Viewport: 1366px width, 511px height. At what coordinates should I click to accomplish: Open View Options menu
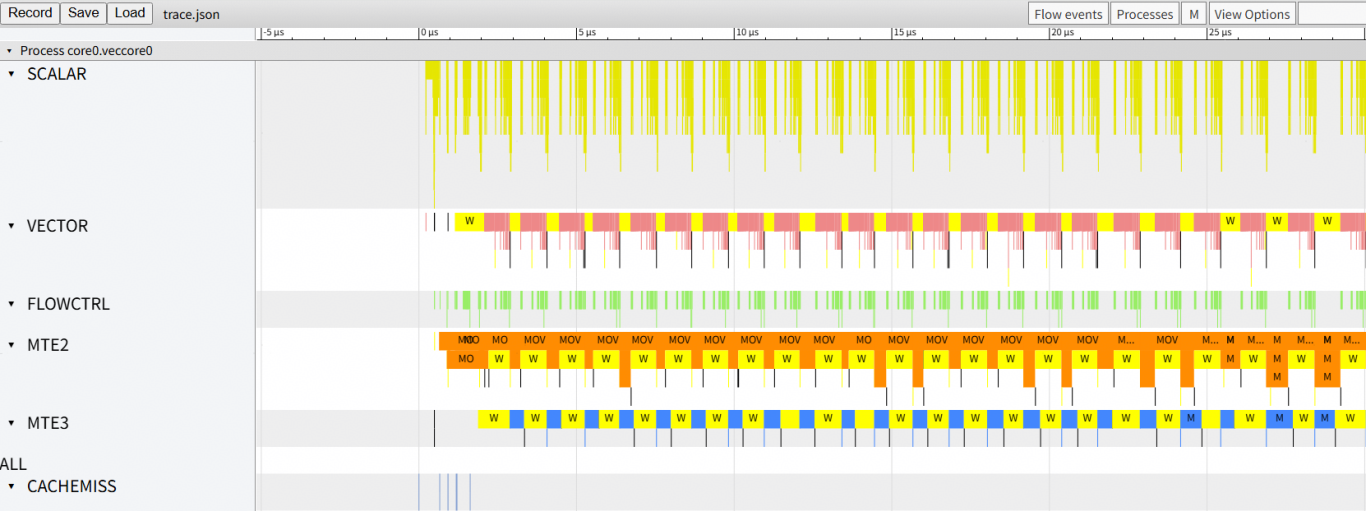(1251, 14)
